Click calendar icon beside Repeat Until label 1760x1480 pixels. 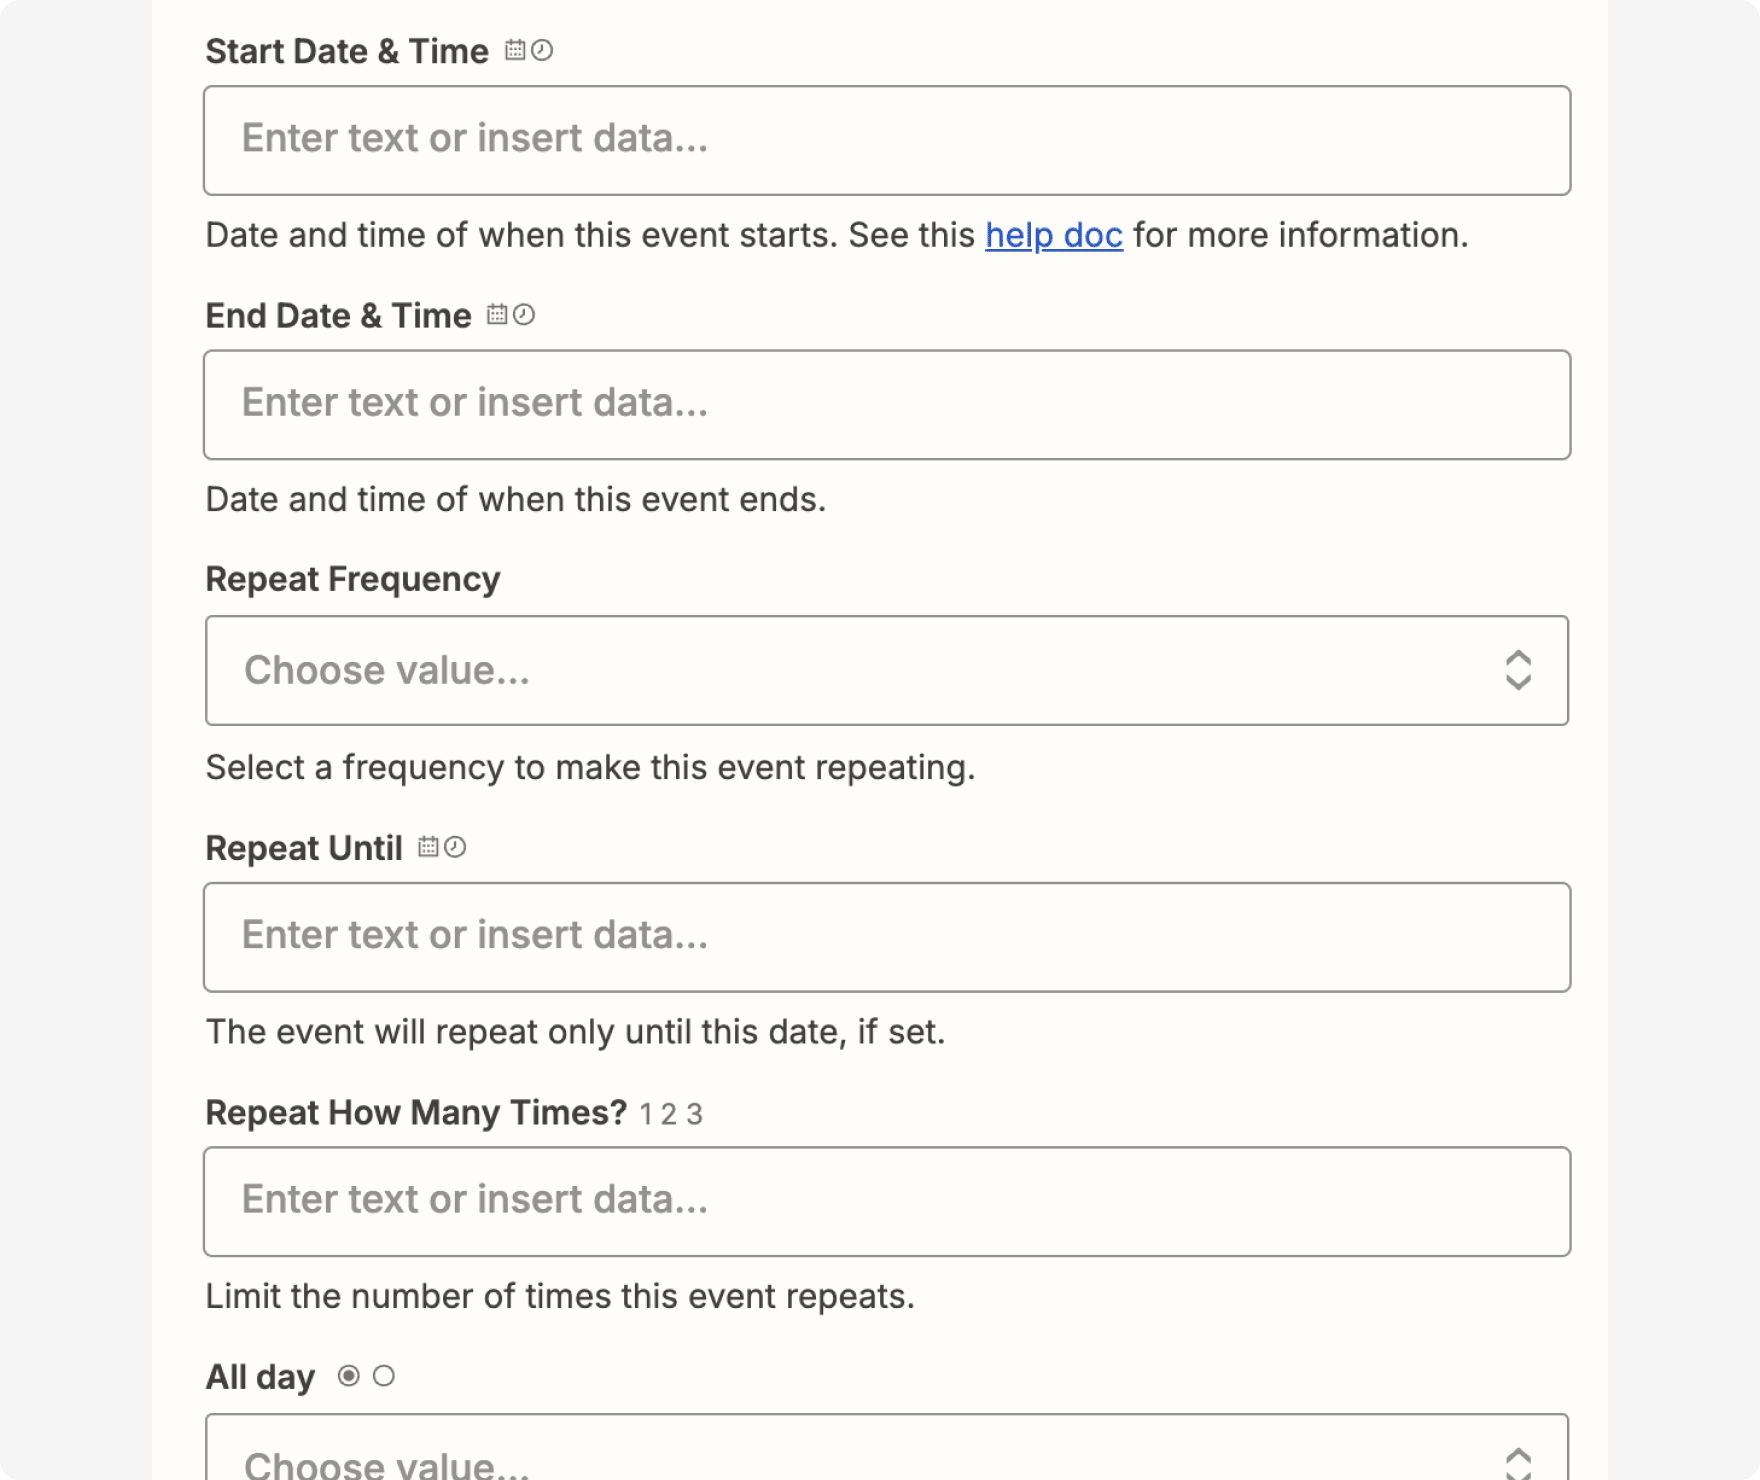[x=428, y=847]
